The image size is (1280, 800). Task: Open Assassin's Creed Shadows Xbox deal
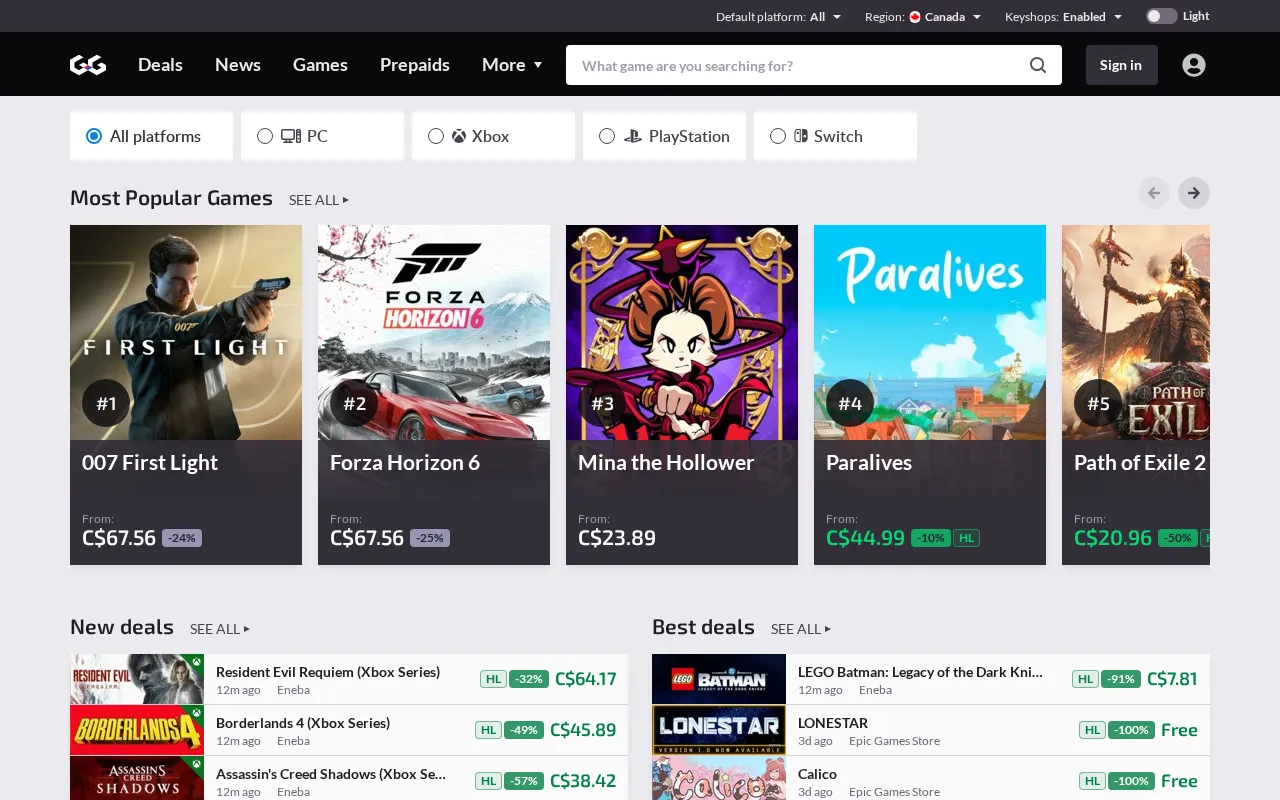[331, 774]
